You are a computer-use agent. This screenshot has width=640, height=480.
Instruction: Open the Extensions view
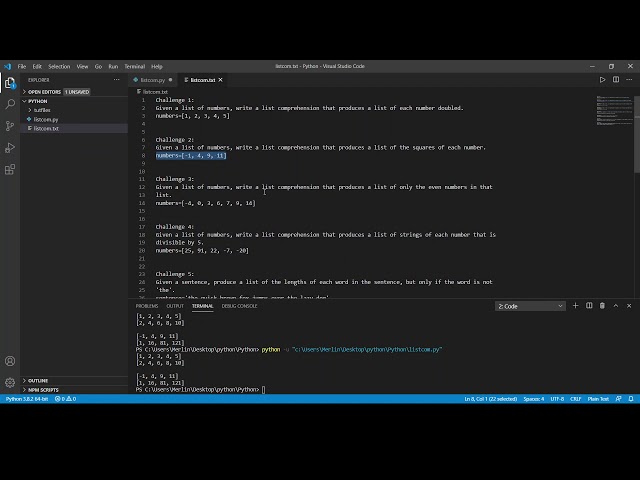click(x=10, y=169)
